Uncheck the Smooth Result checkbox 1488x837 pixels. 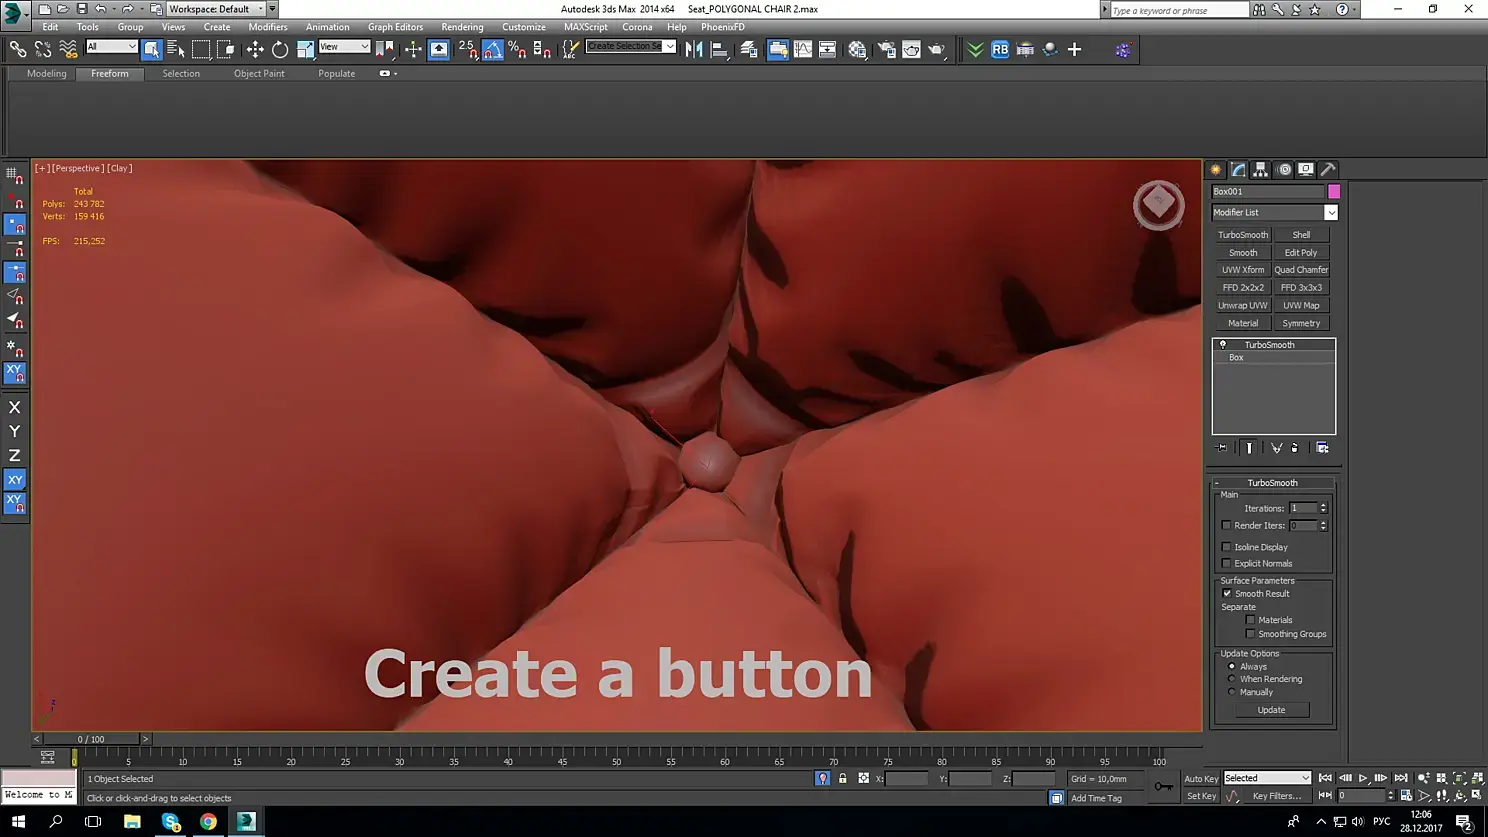pyautogui.click(x=1227, y=594)
